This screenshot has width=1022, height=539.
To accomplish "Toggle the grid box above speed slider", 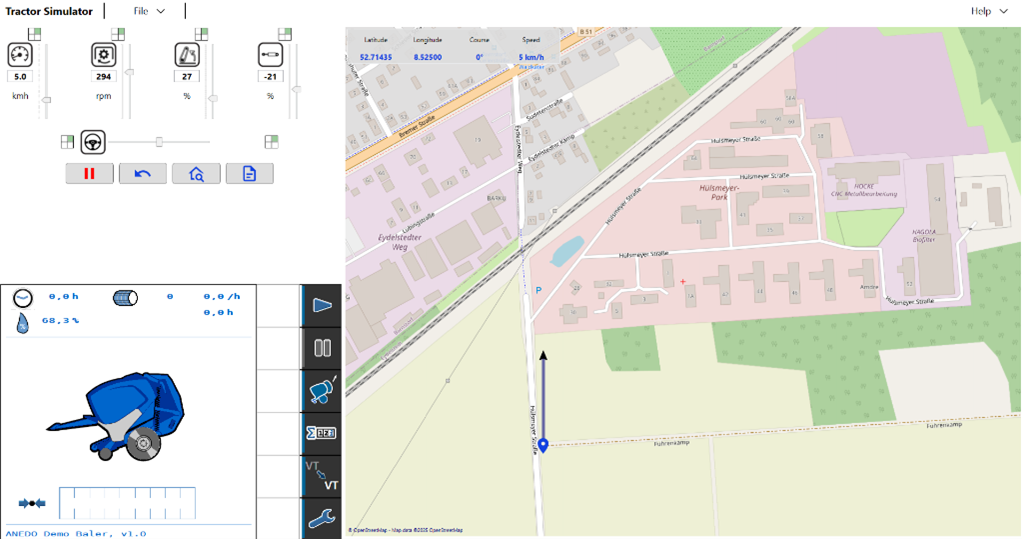I will 35,34.
